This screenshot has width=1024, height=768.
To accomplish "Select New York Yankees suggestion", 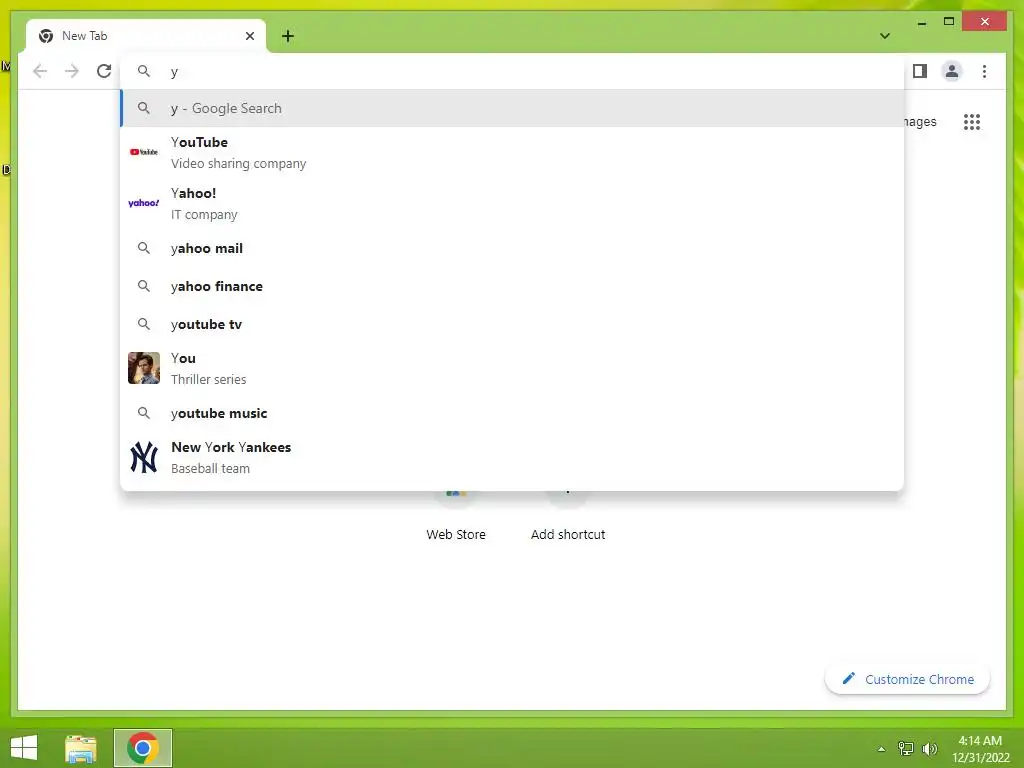I will [513, 457].
